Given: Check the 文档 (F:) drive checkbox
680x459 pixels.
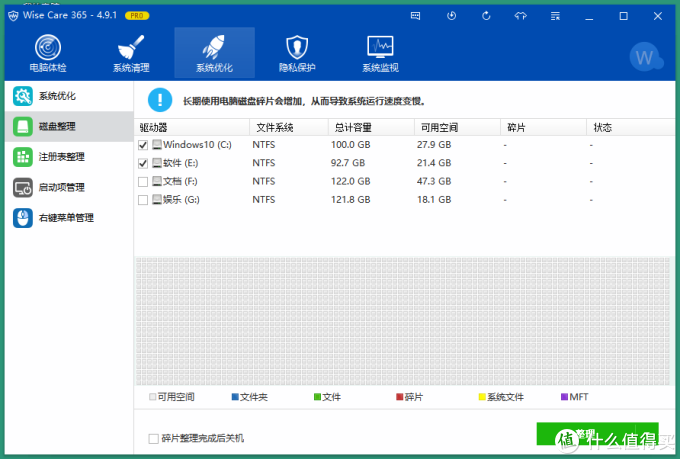Looking at the screenshot, I should tap(143, 182).
